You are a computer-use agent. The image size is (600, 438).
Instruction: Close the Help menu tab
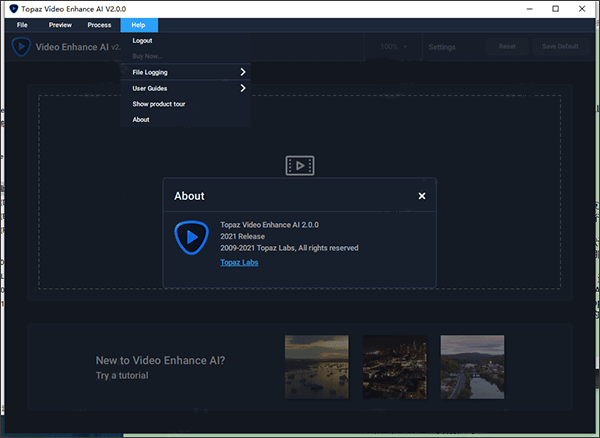click(x=139, y=25)
